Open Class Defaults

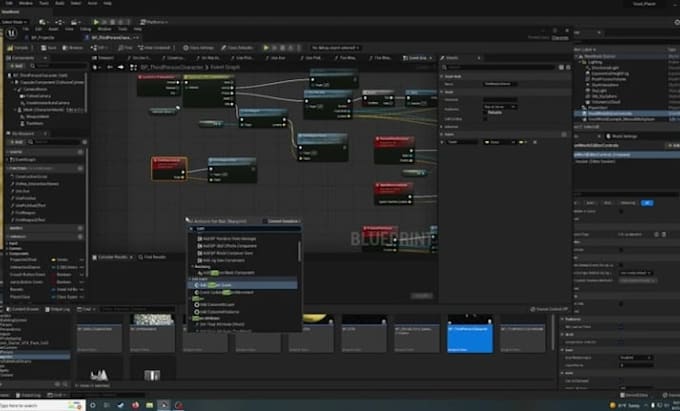coord(237,48)
